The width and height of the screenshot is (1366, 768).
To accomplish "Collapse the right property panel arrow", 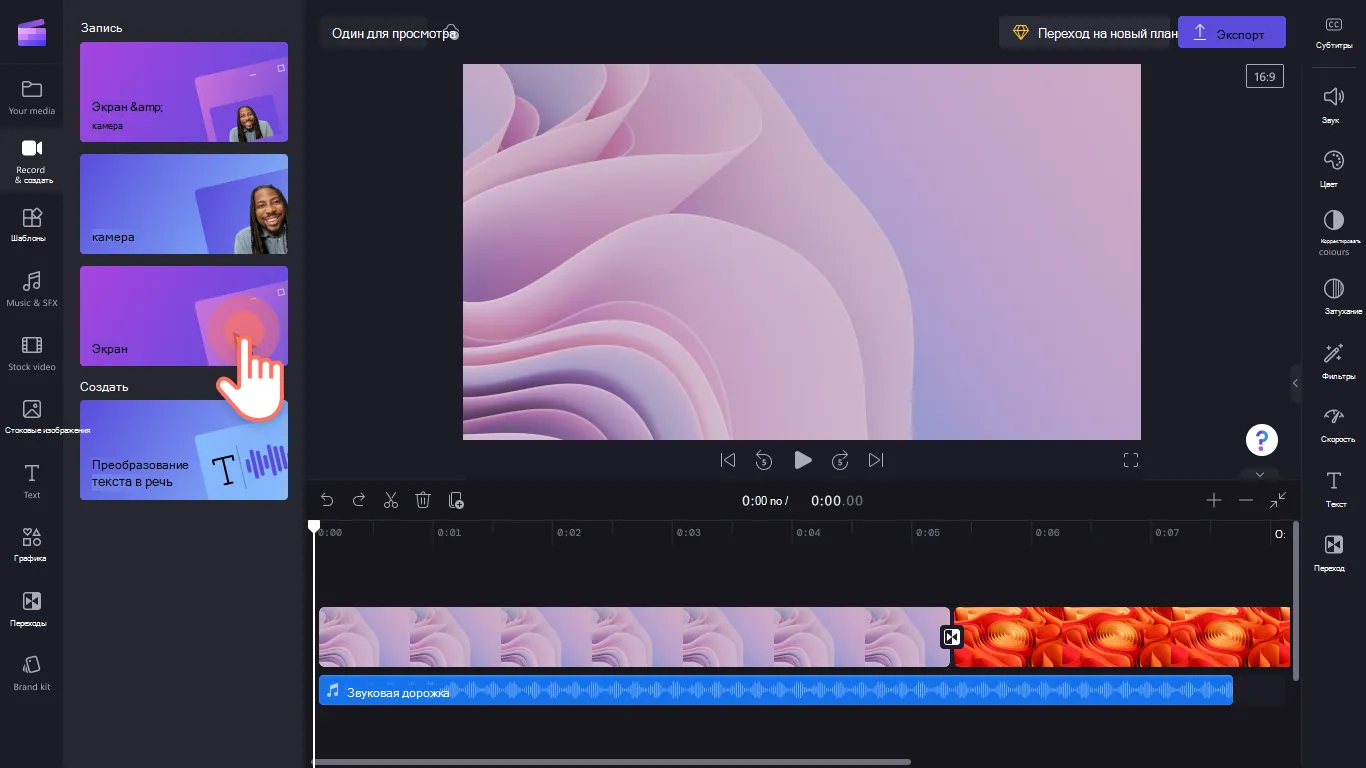I will click(1295, 383).
